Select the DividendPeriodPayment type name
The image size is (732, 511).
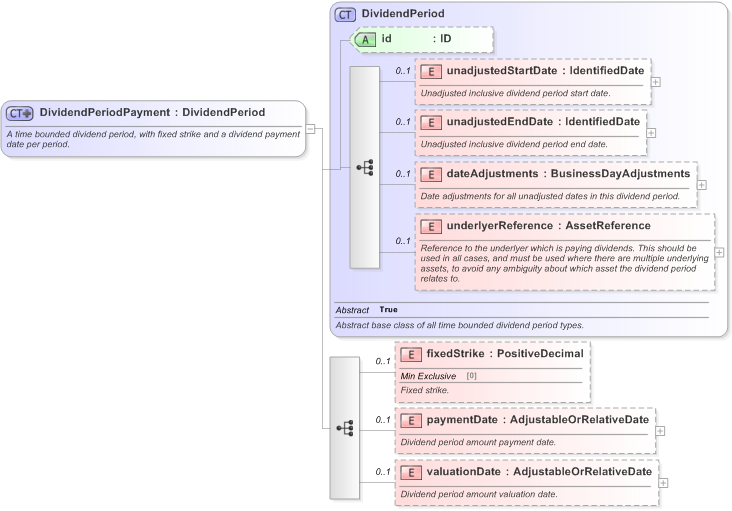coord(105,112)
